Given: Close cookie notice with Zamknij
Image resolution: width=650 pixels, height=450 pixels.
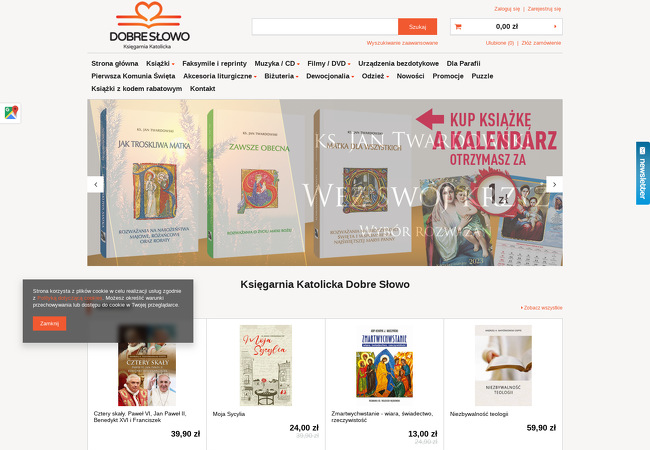Looking at the screenshot, I should 49,323.
